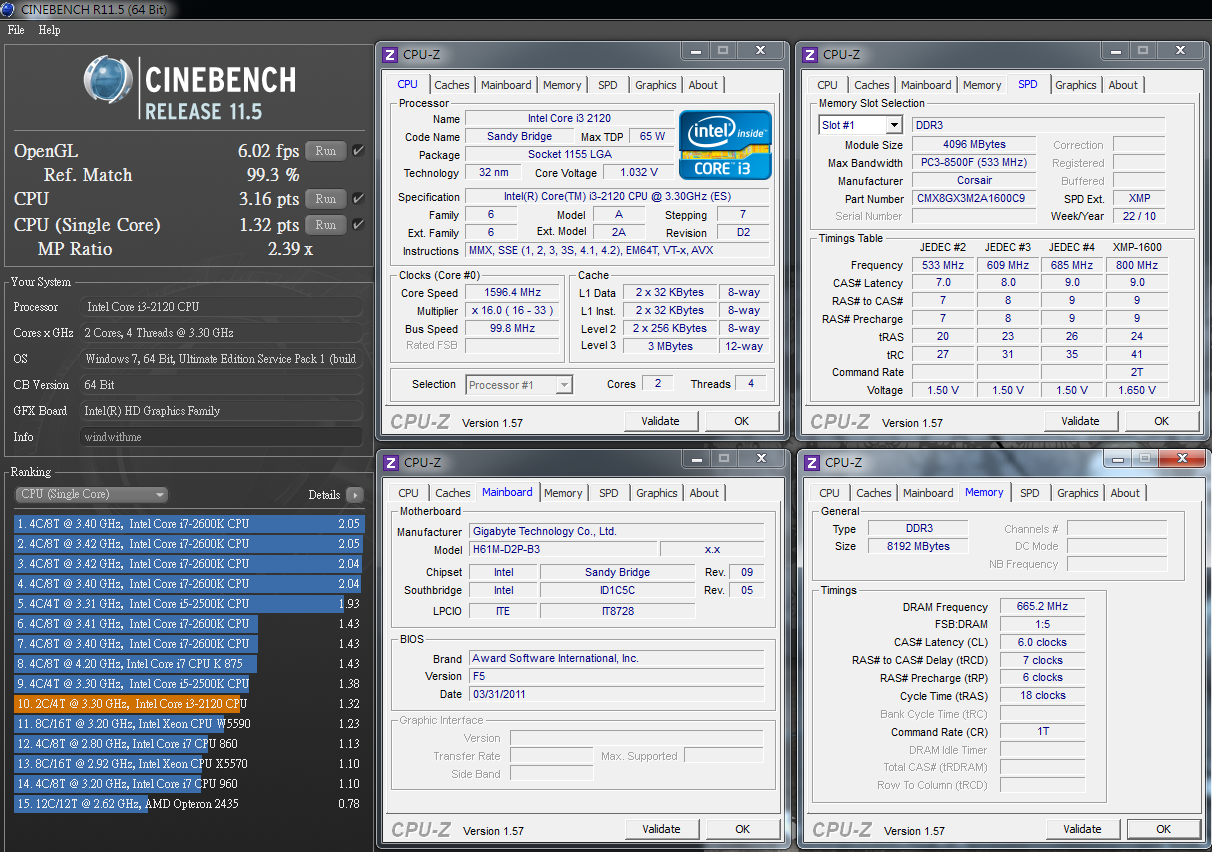1212x852 pixels.
Task: Select highlighted ranking row Core i3-2120
Action: tap(189, 704)
